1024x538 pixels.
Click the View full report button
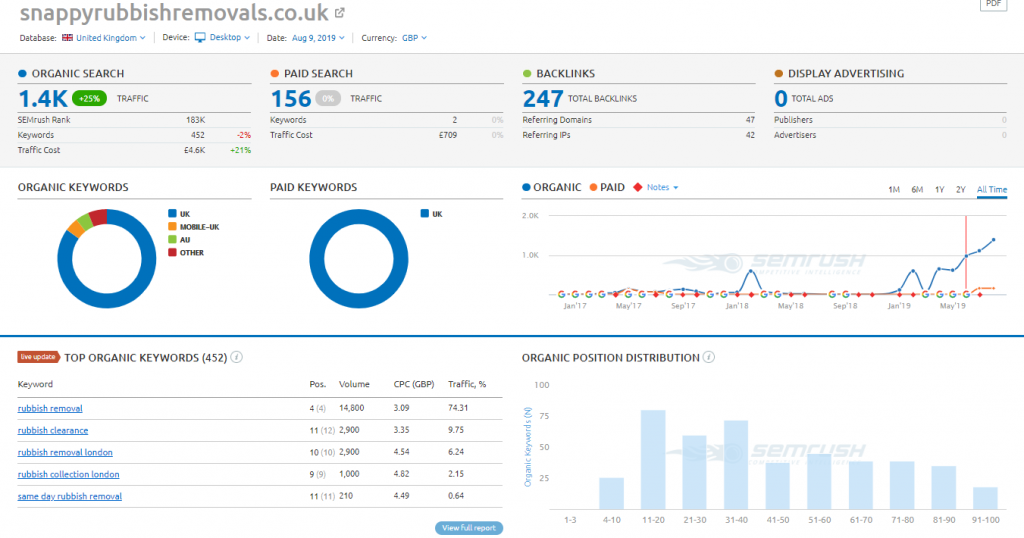[x=469, y=528]
